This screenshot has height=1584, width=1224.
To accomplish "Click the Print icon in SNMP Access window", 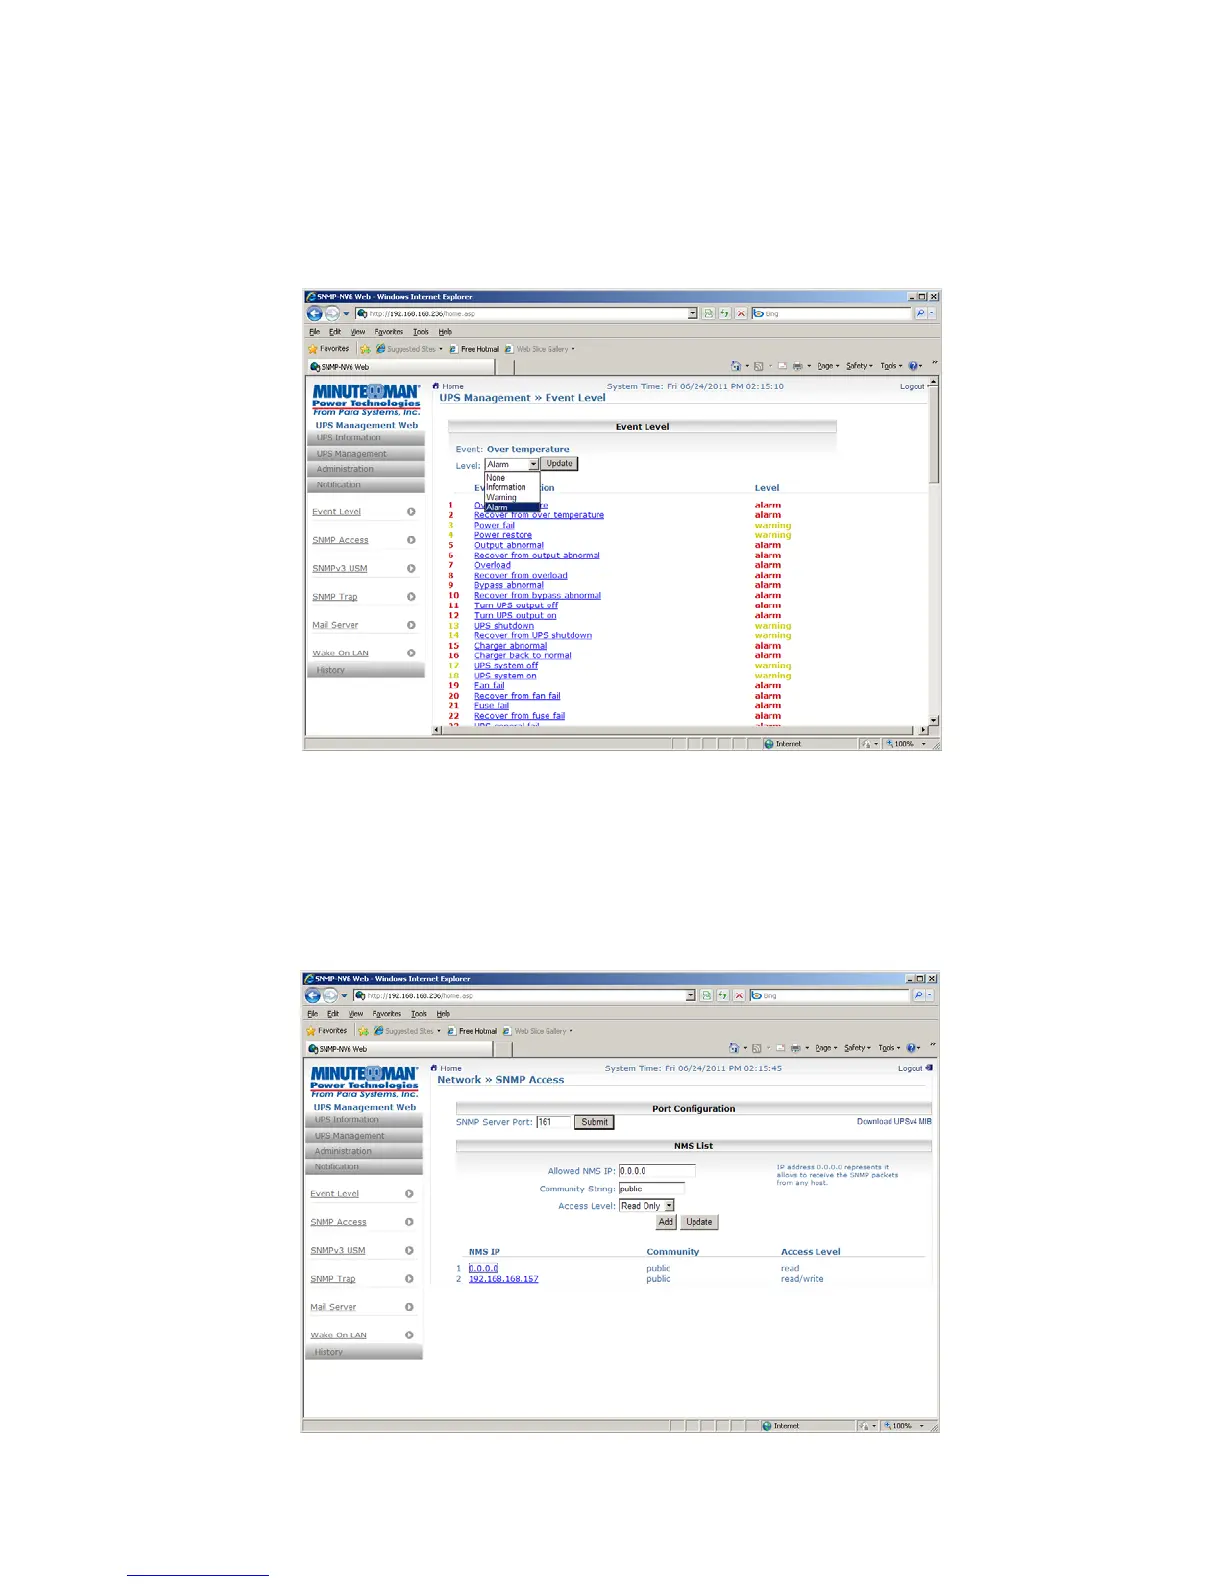I will (x=795, y=1048).
